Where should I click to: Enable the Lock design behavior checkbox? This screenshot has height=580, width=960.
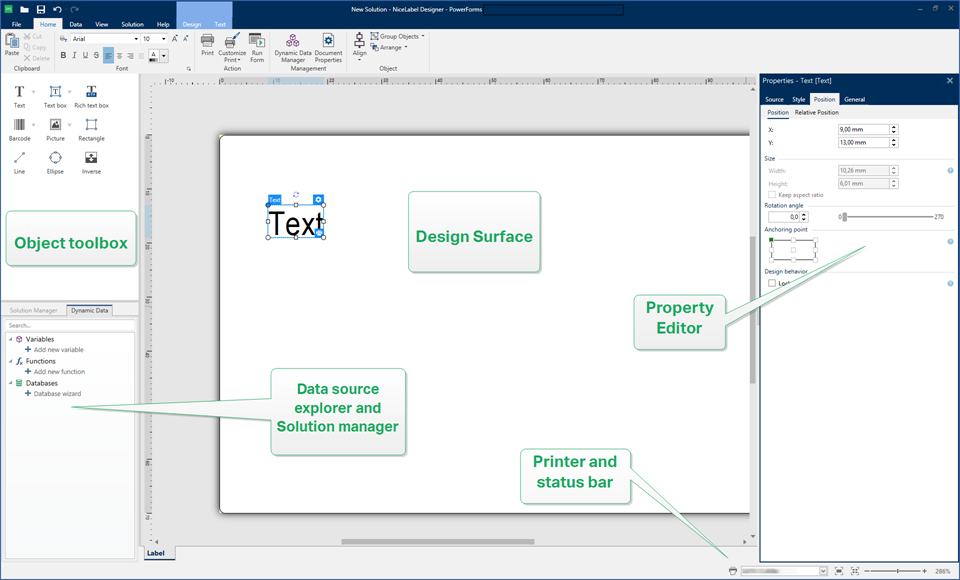772,283
